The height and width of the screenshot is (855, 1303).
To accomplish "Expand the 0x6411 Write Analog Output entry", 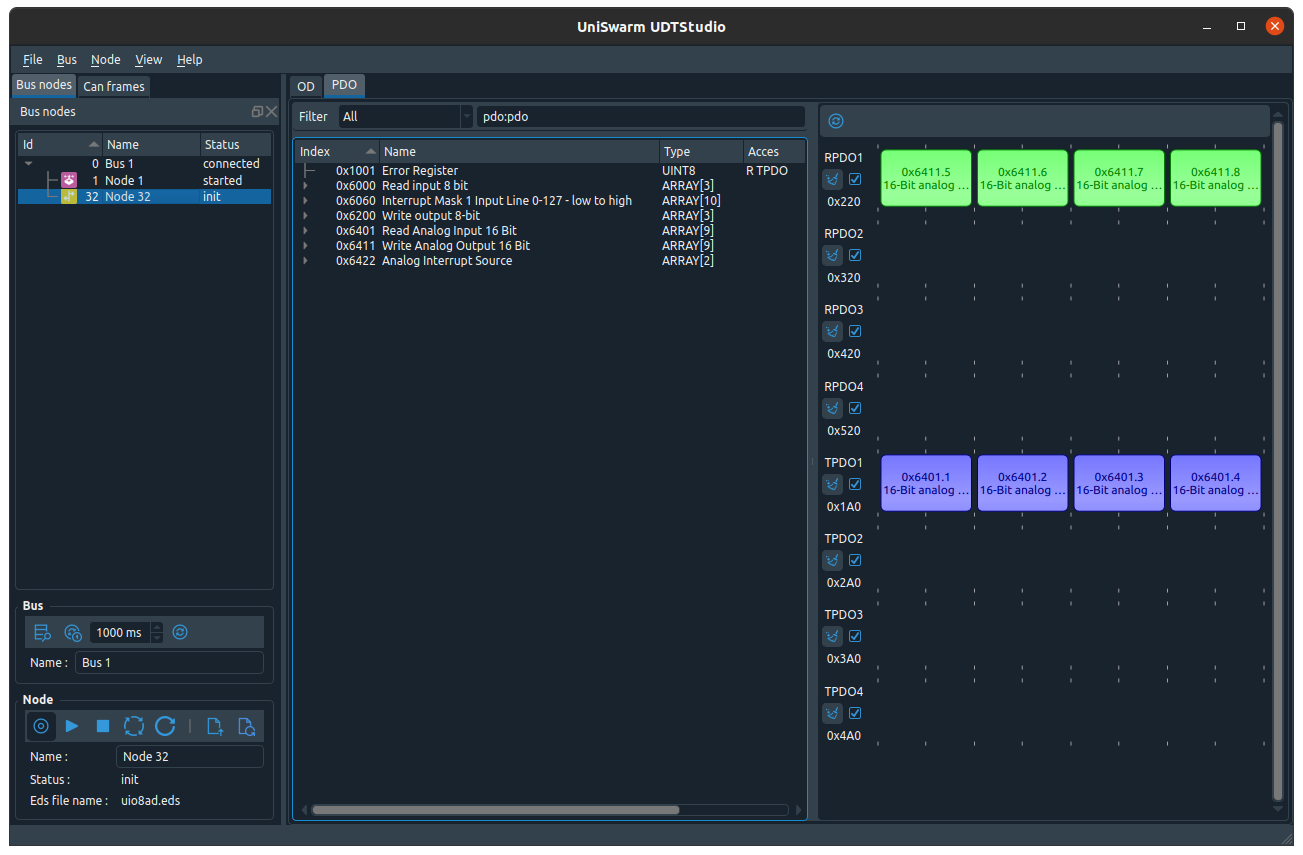I will click(x=305, y=246).
